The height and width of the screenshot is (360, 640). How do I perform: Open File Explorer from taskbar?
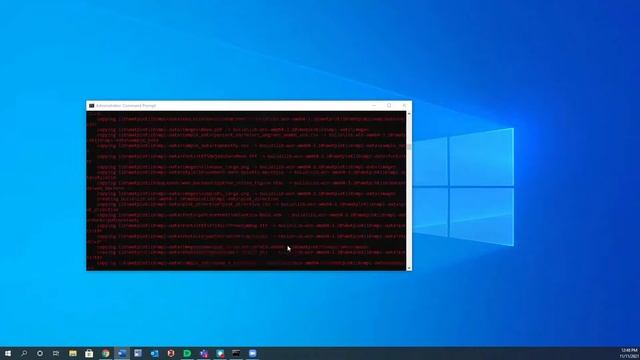point(73,353)
